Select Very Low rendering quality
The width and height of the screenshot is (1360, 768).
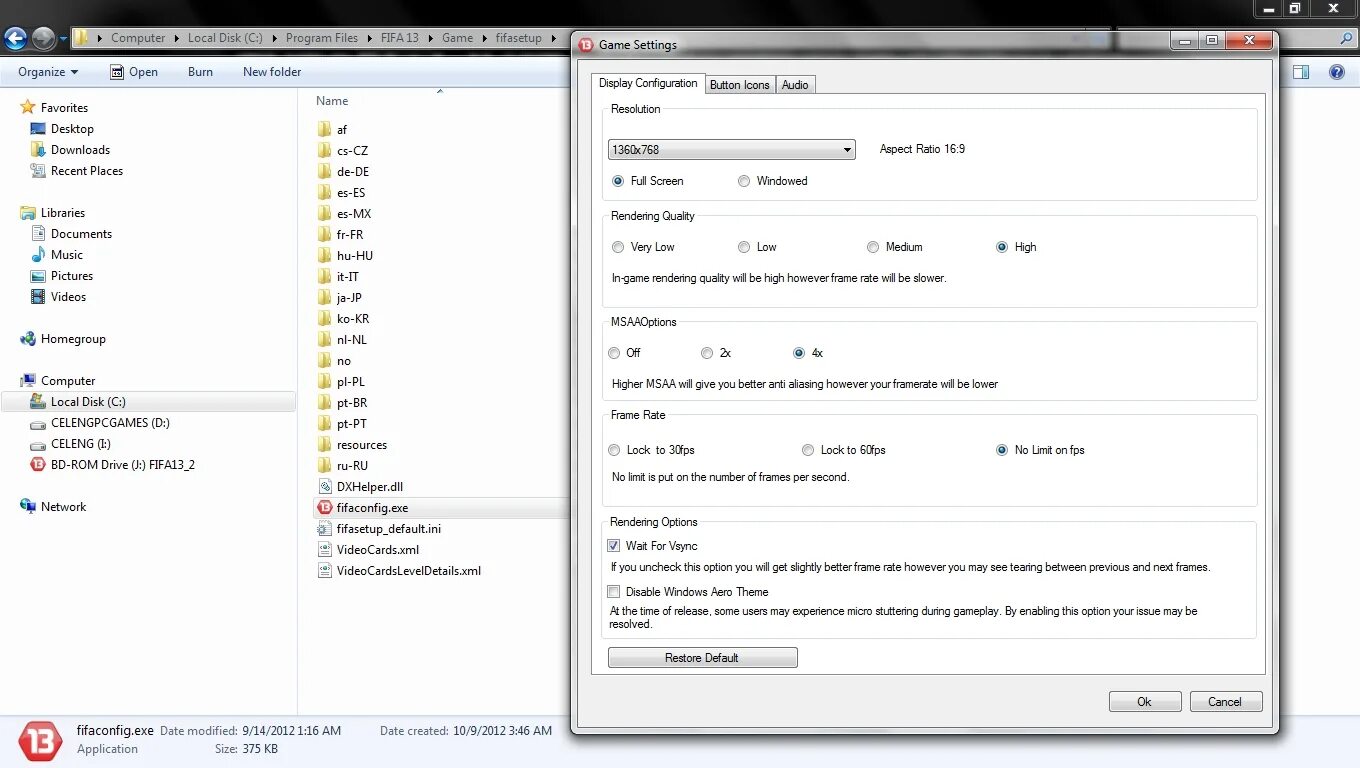point(618,247)
